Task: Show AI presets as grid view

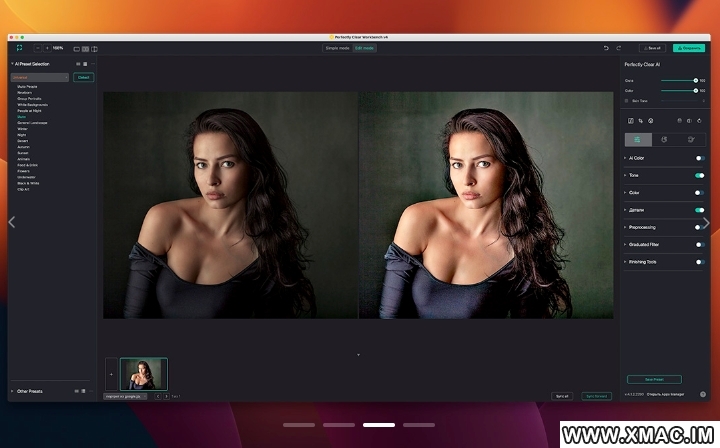Action: 78,64
